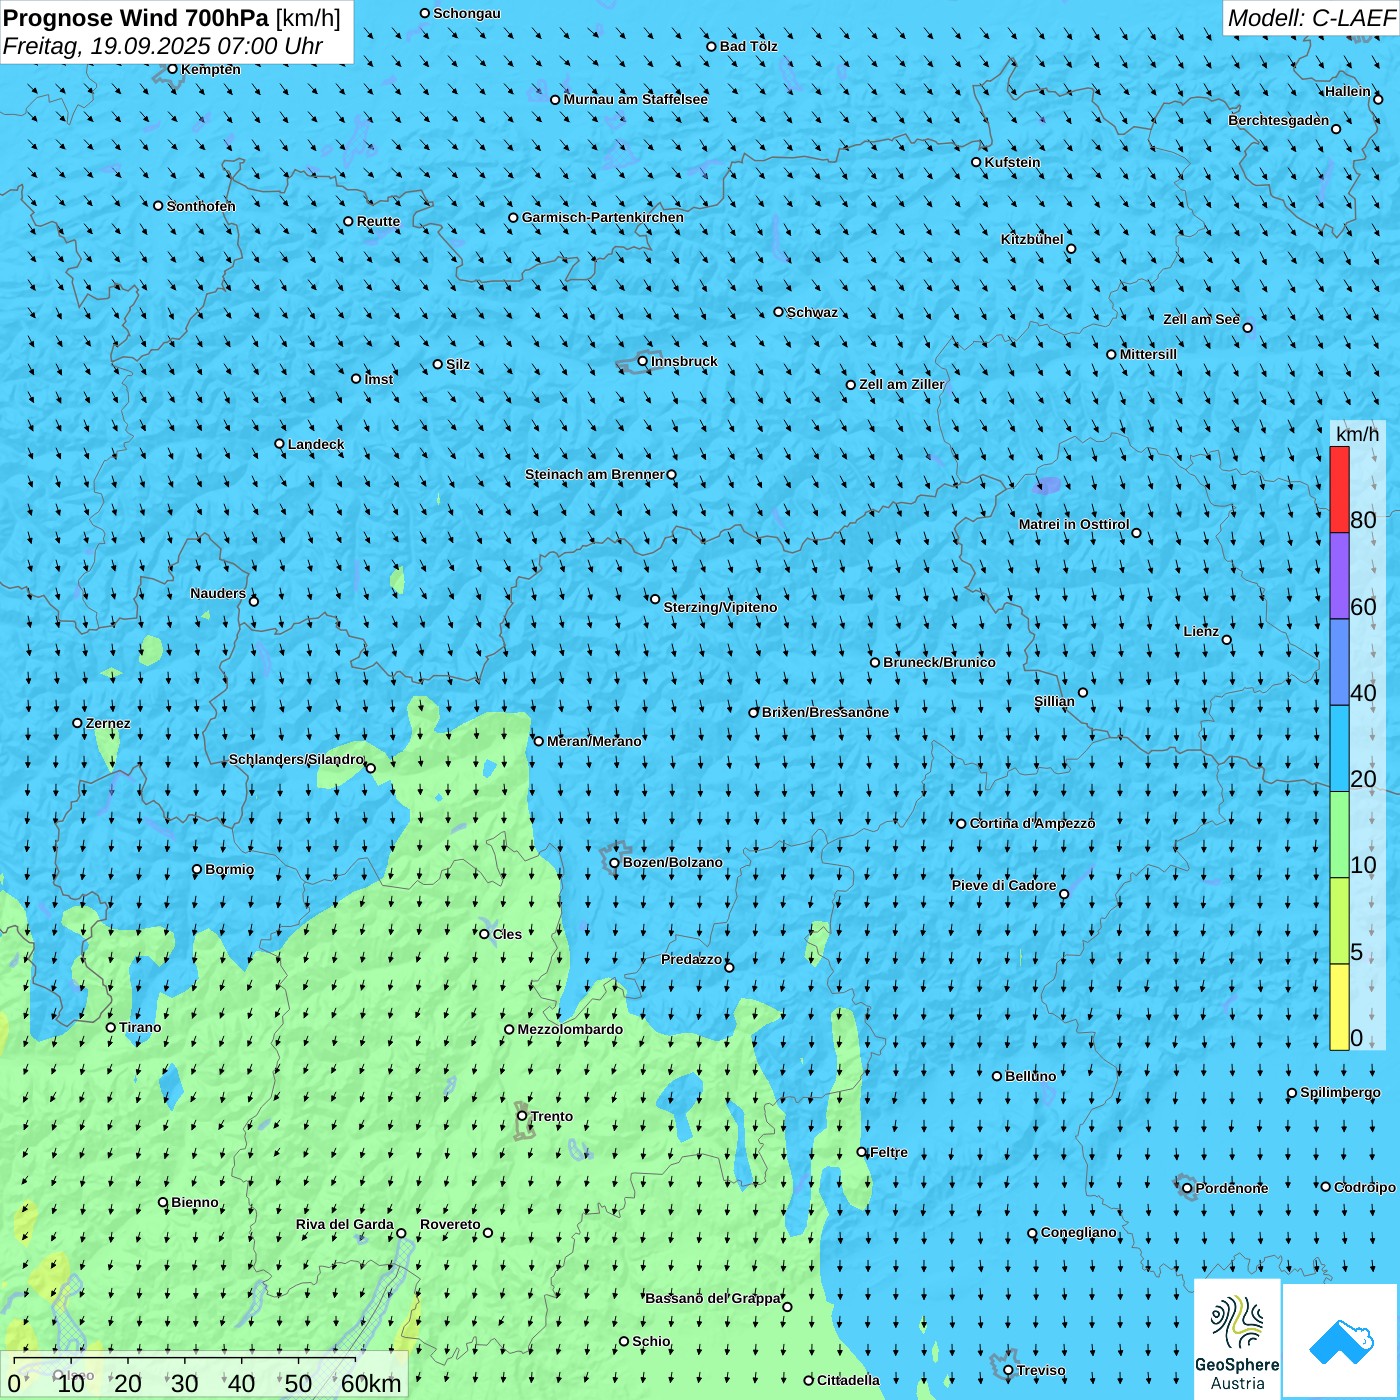Viewport: 1400px width, 1400px height.
Task: Click the Sterzing/Vipiteno label
Action: [720, 607]
